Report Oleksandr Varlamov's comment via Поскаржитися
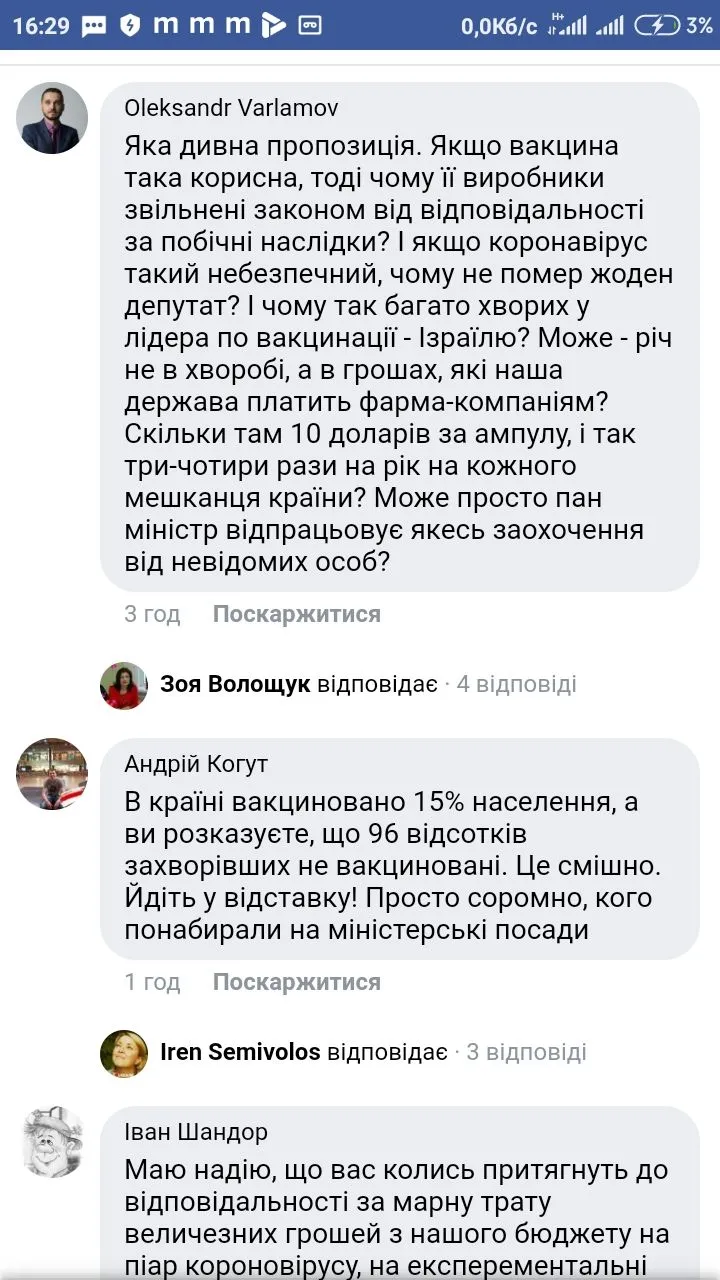This screenshot has width=720, height=1280. pyautogui.click(x=296, y=614)
